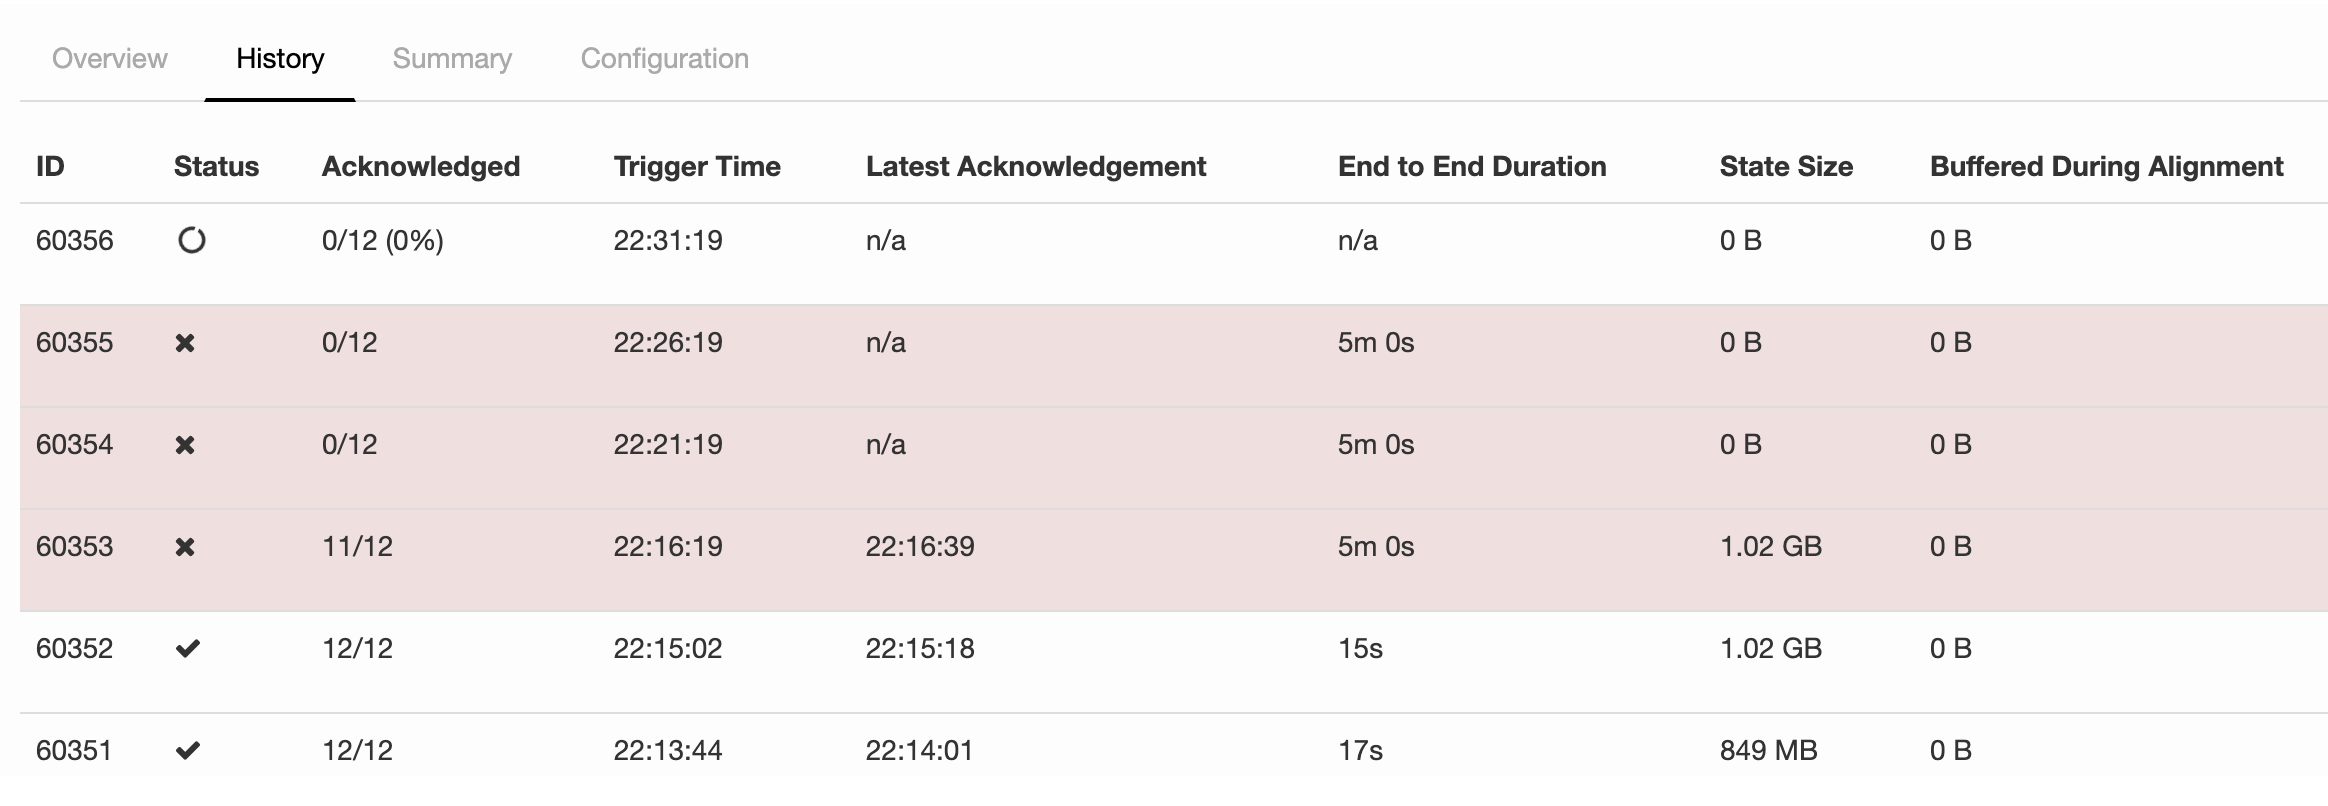Click the in-progress spinner icon for checkpoint 60356
The width and height of the screenshot is (2328, 806).
click(x=191, y=241)
